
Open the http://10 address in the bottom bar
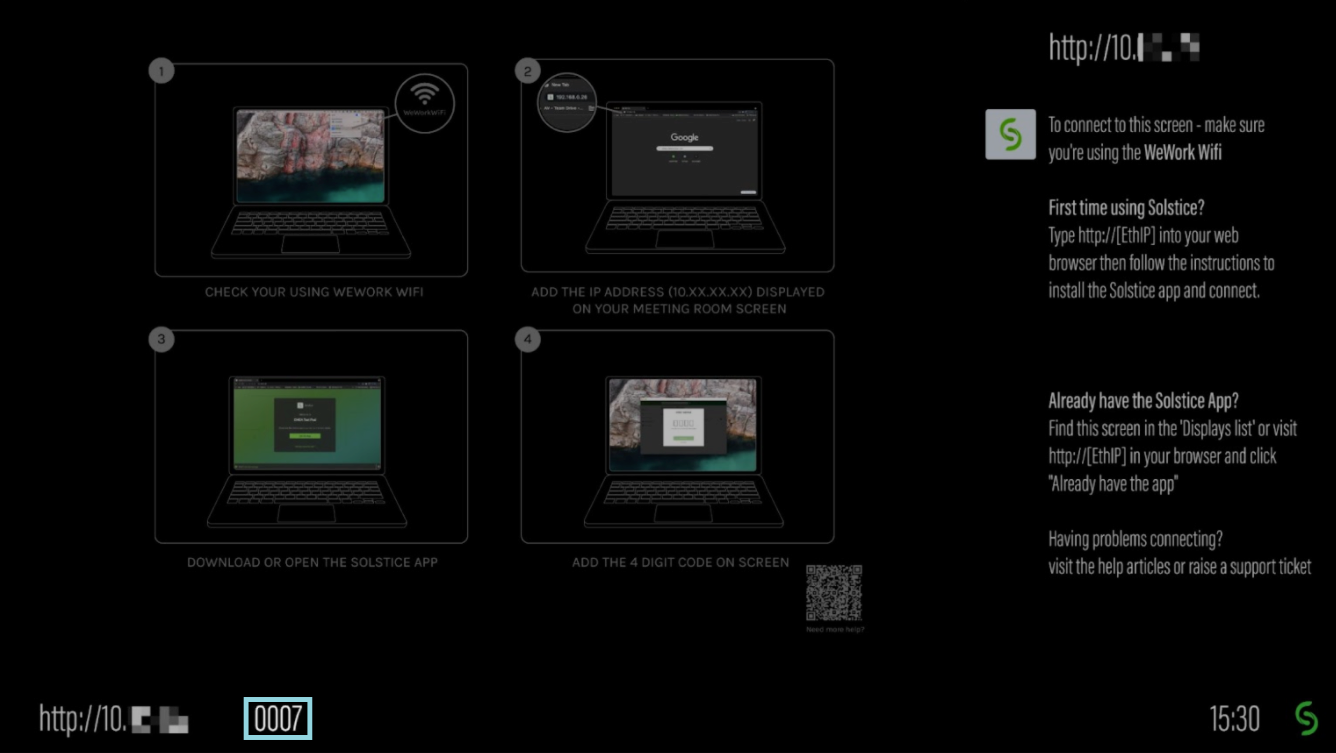click(x=113, y=719)
